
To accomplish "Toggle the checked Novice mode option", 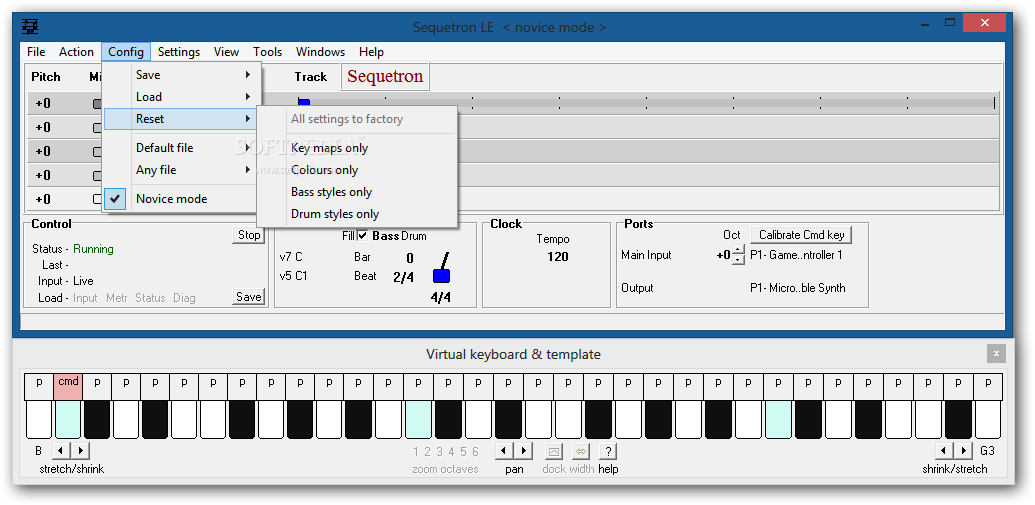I will point(178,199).
